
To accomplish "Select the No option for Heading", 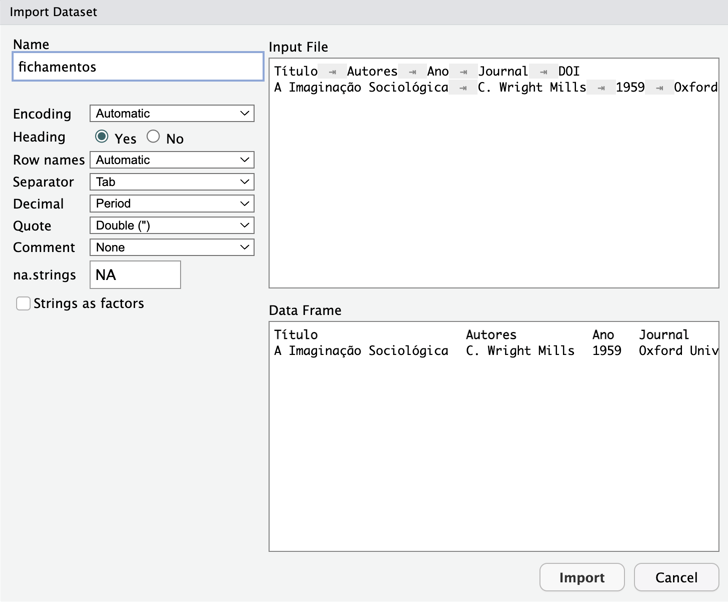I will (x=153, y=137).
